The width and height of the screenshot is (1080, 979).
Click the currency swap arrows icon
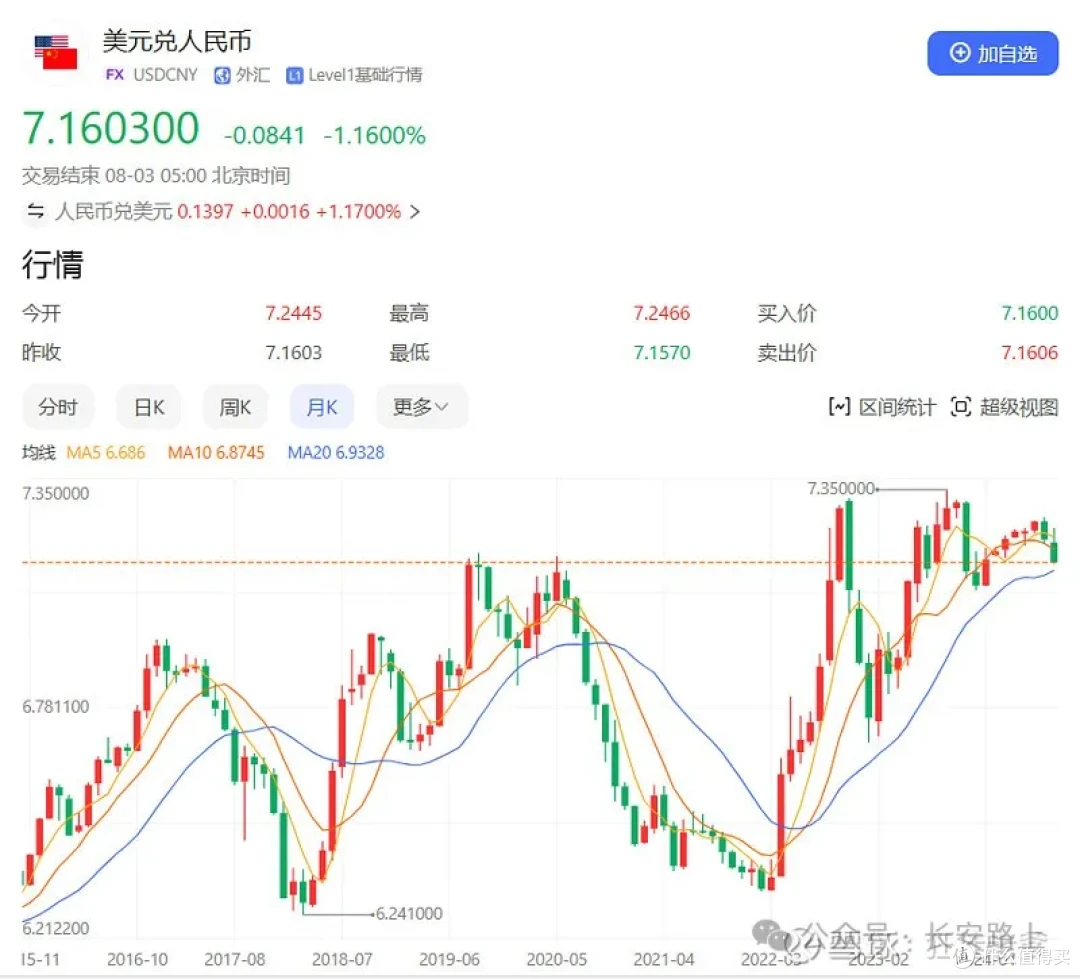(x=35, y=211)
